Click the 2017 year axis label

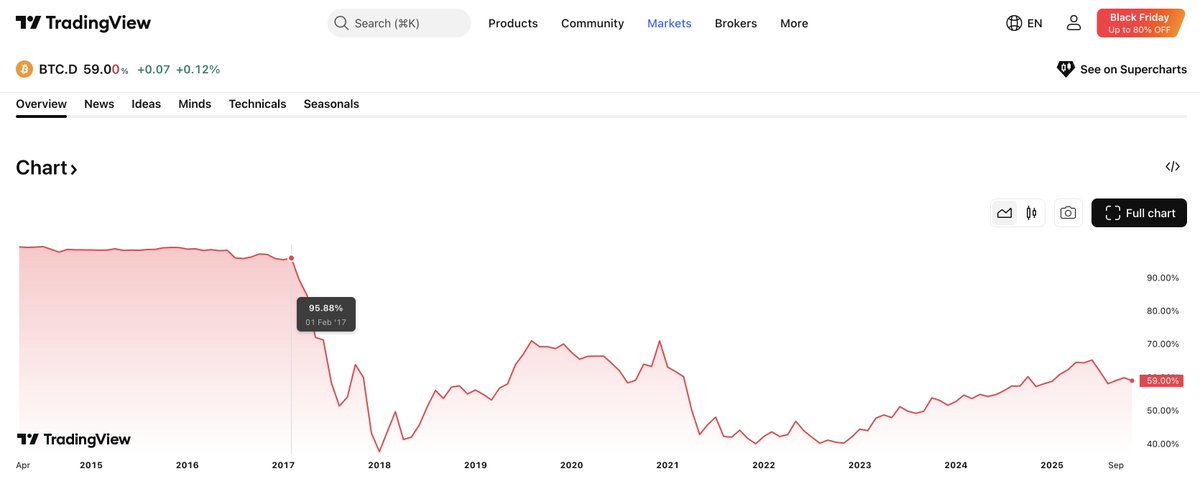coord(283,465)
